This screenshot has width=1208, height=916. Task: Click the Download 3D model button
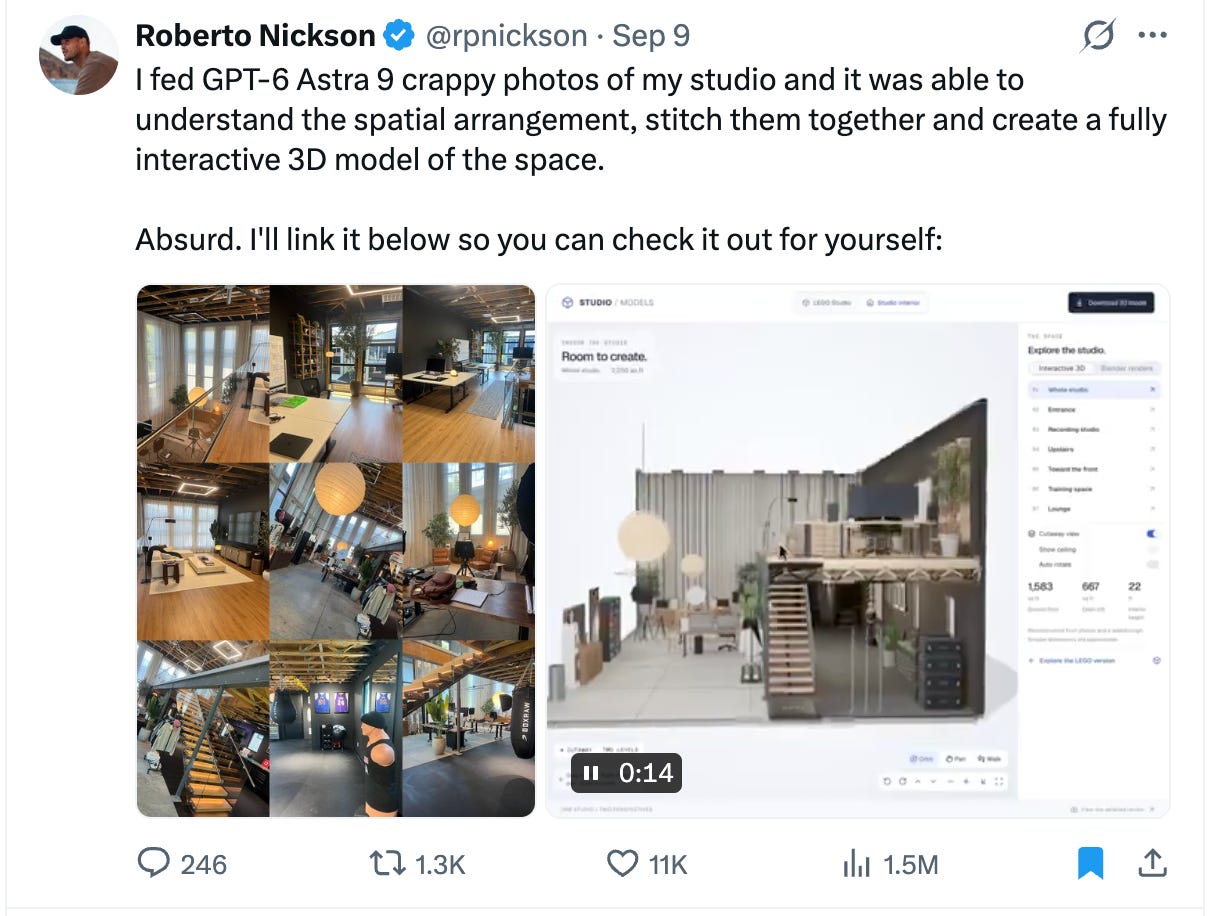(x=1111, y=303)
